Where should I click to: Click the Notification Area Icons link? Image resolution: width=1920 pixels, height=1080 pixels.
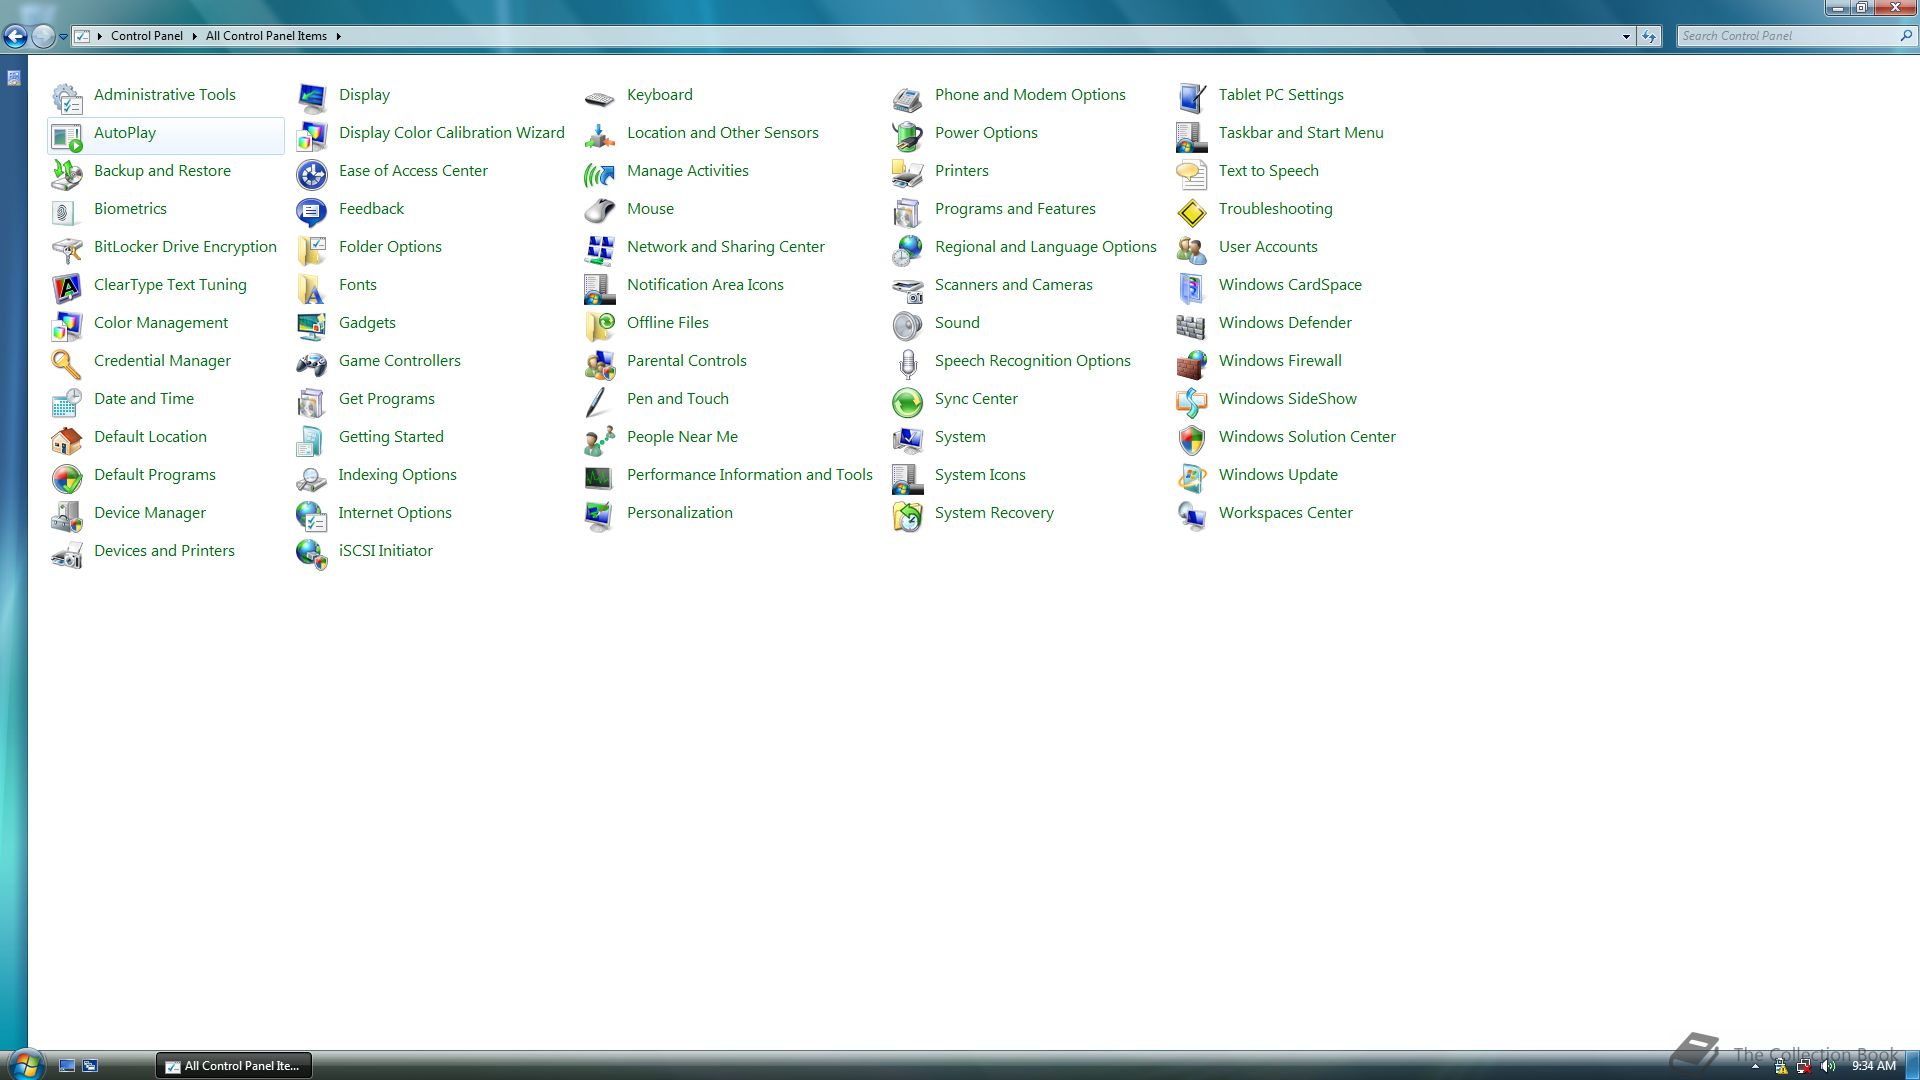pyautogui.click(x=705, y=284)
